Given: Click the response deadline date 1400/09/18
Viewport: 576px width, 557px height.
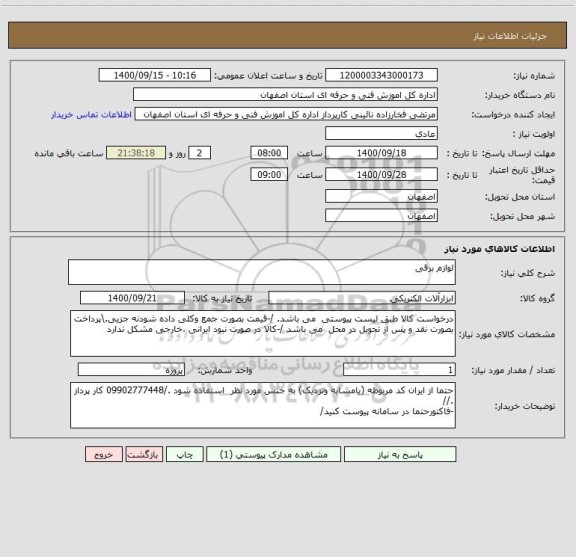Looking at the screenshot, I should (381, 153).
